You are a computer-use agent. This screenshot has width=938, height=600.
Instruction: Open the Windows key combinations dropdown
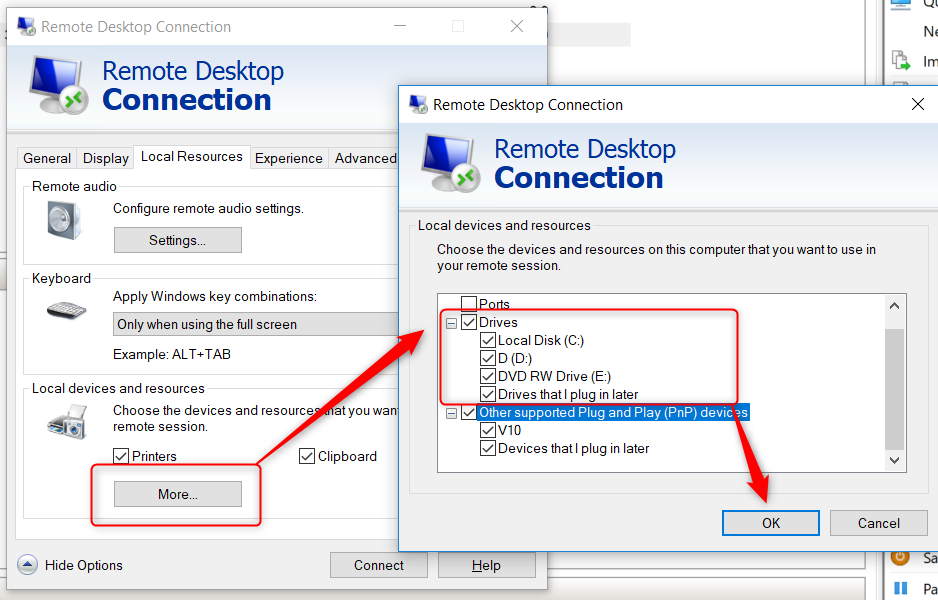click(x=256, y=324)
